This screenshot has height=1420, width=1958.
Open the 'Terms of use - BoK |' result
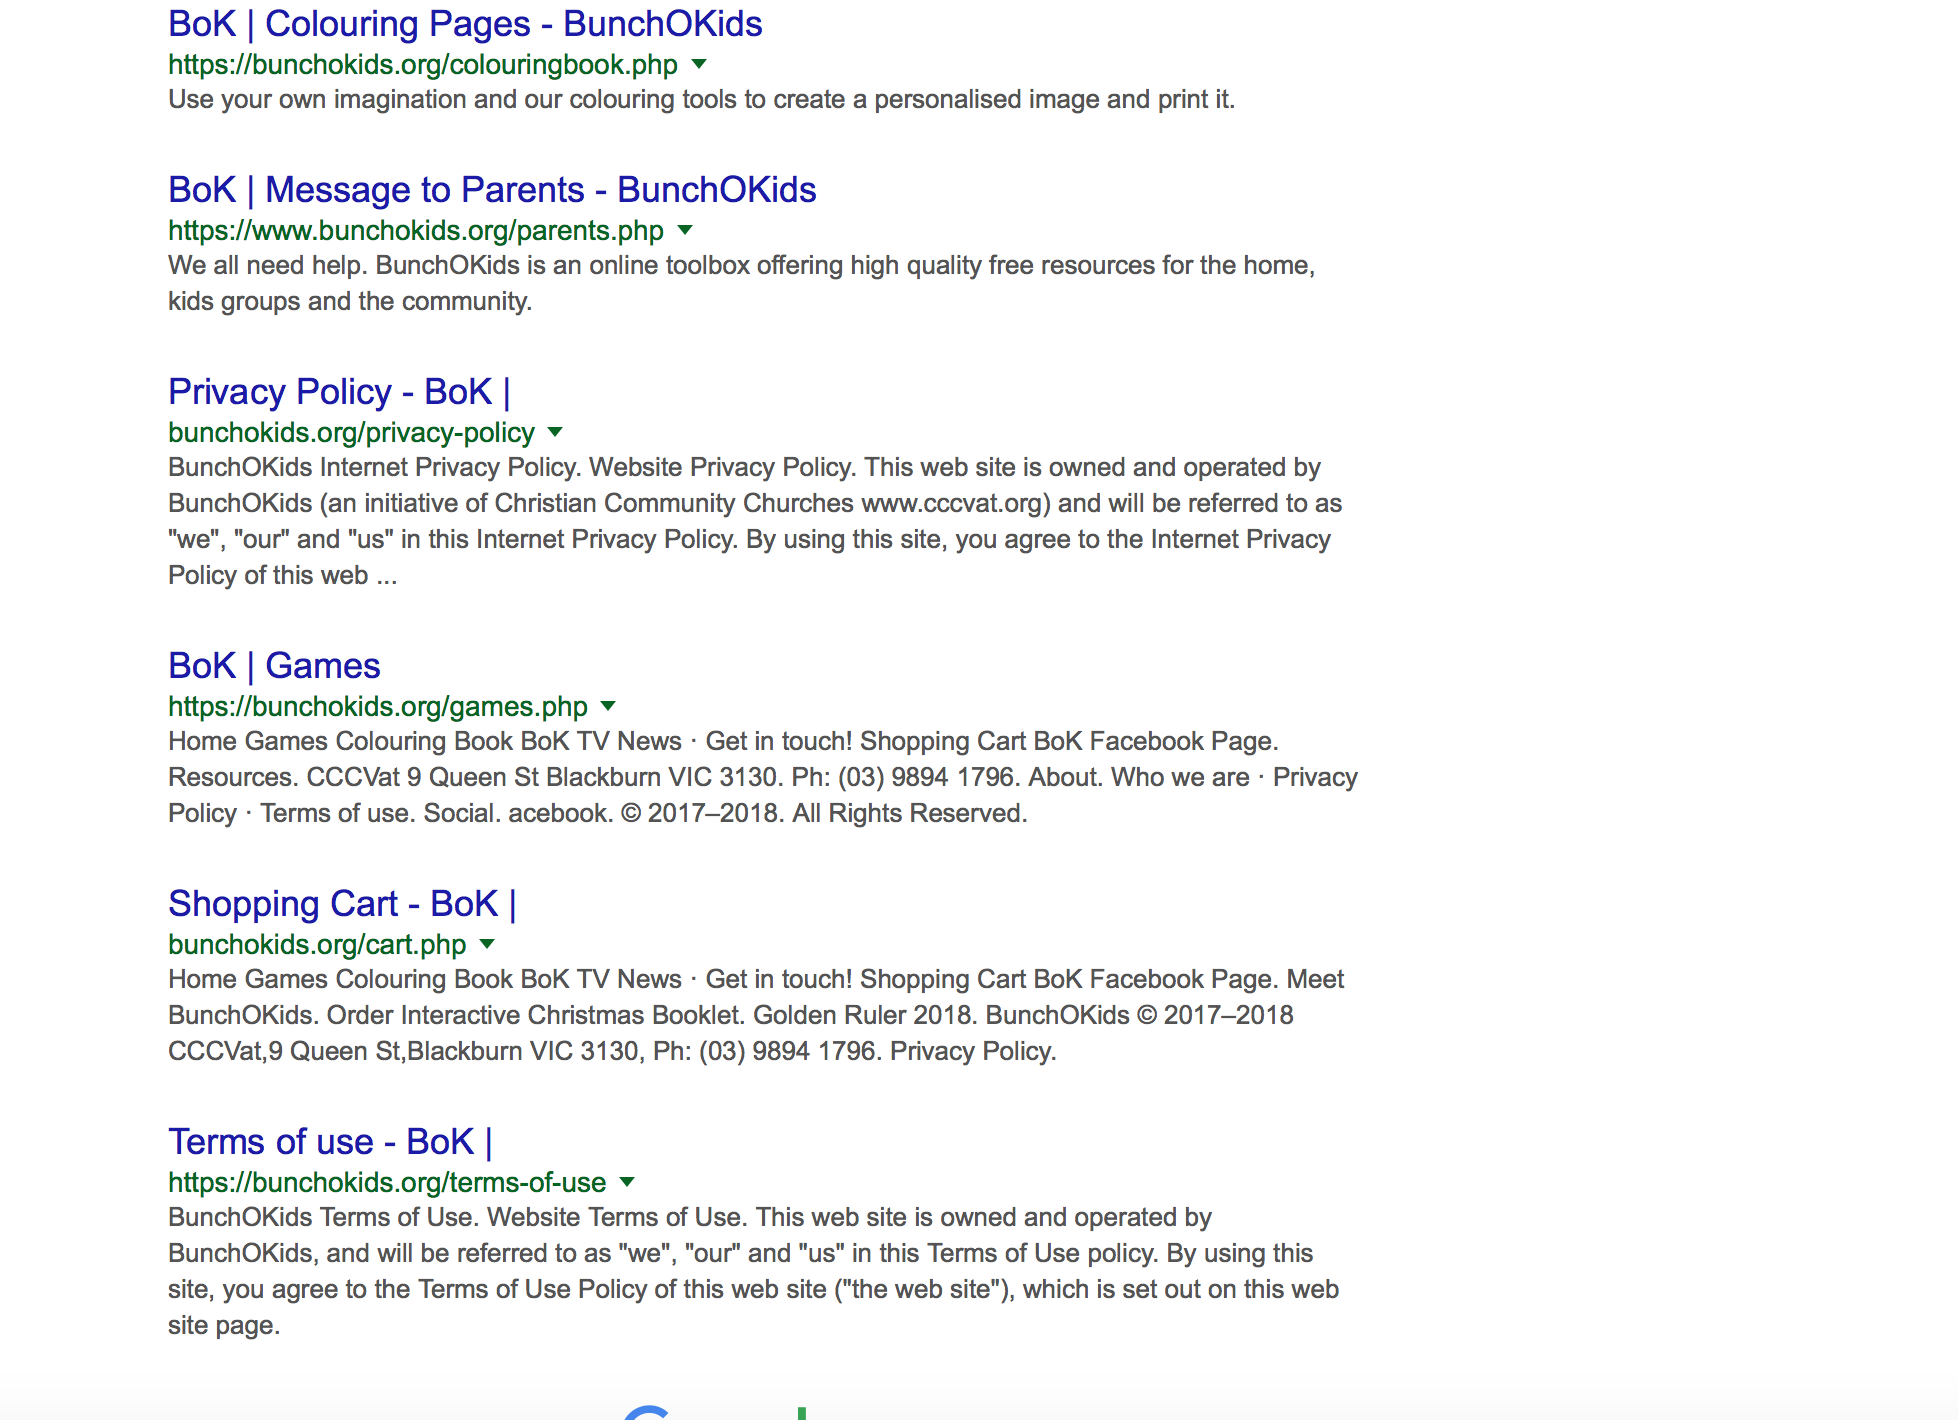pos(330,1142)
